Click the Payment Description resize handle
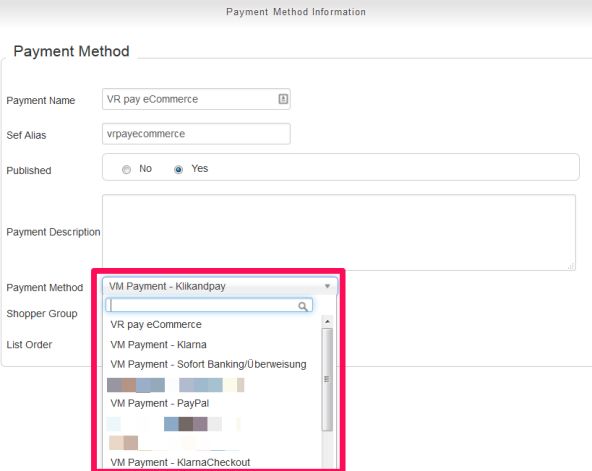592x471 pixels. point(571,266)
